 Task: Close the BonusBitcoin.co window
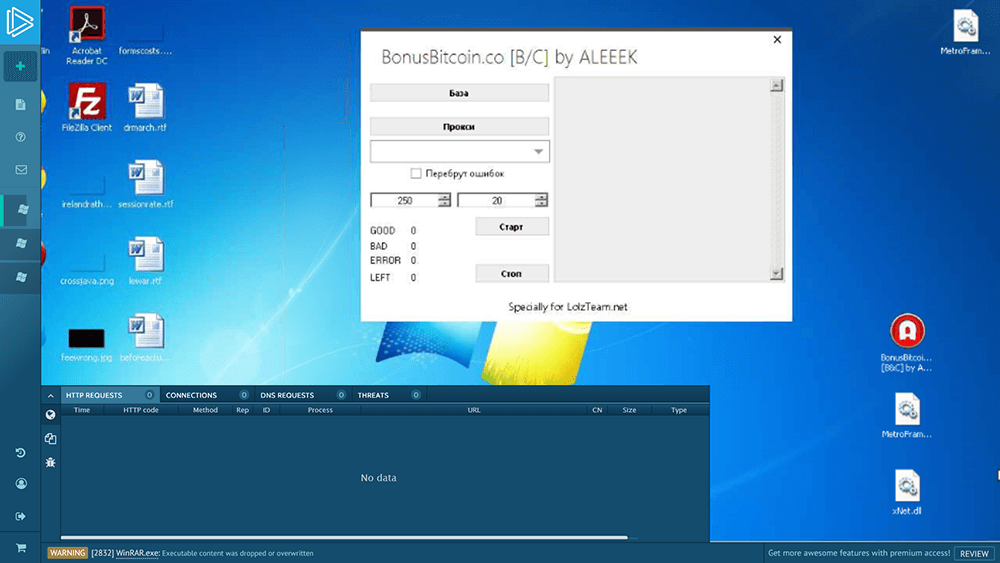[777, 40]
